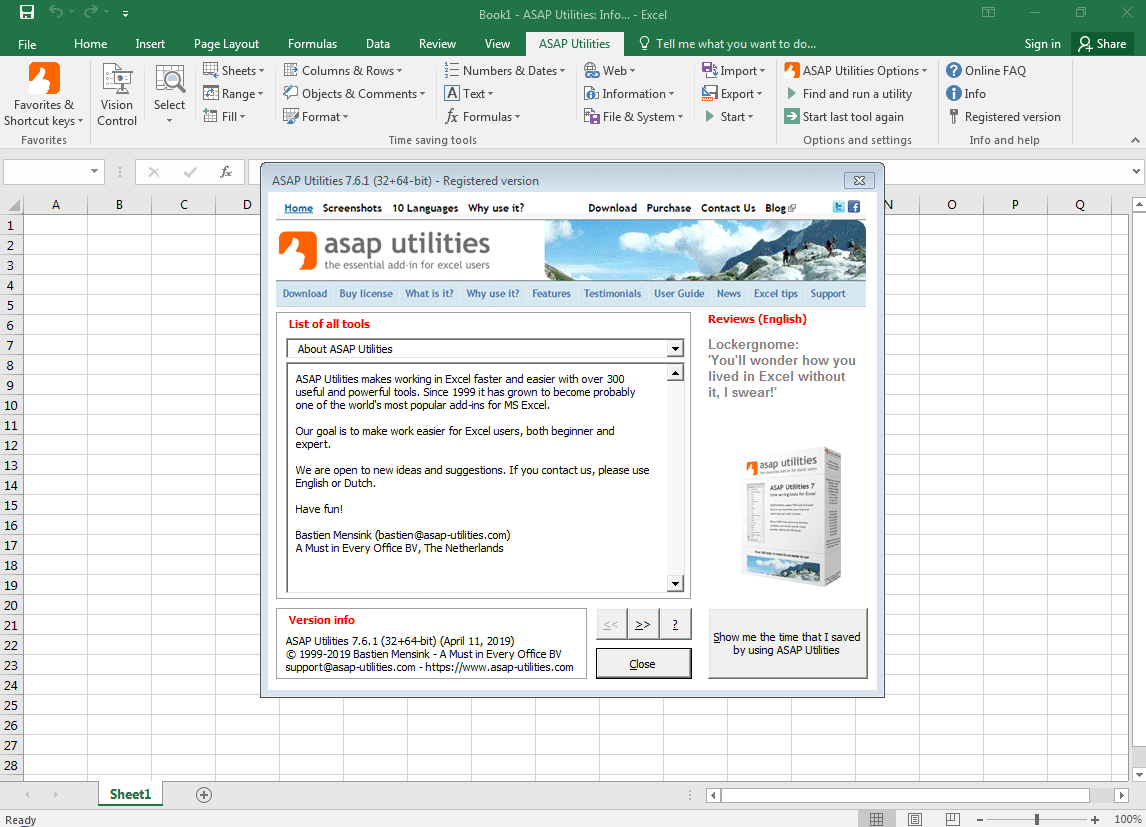Open Columns & Rows dropdown
1146x827 pixels.
coord(343,70)
